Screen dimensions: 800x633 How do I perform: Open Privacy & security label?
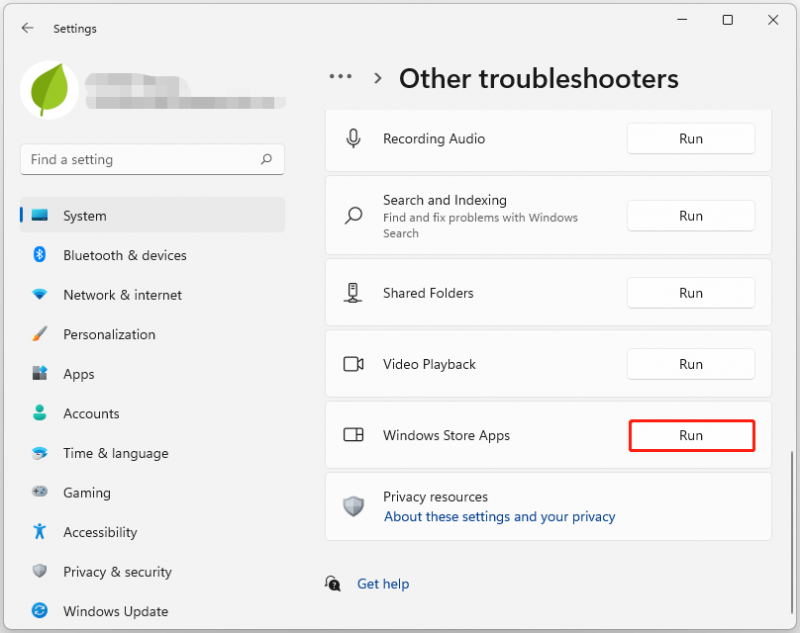pos(117,572)
